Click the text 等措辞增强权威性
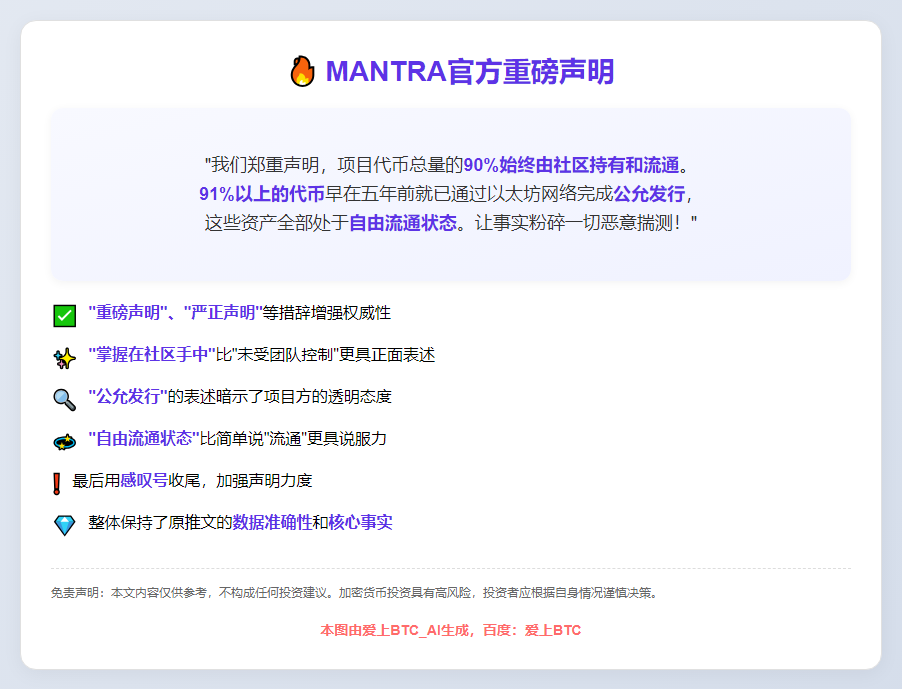The height and width of the screenshot is (689, 902). click(327, 312)
